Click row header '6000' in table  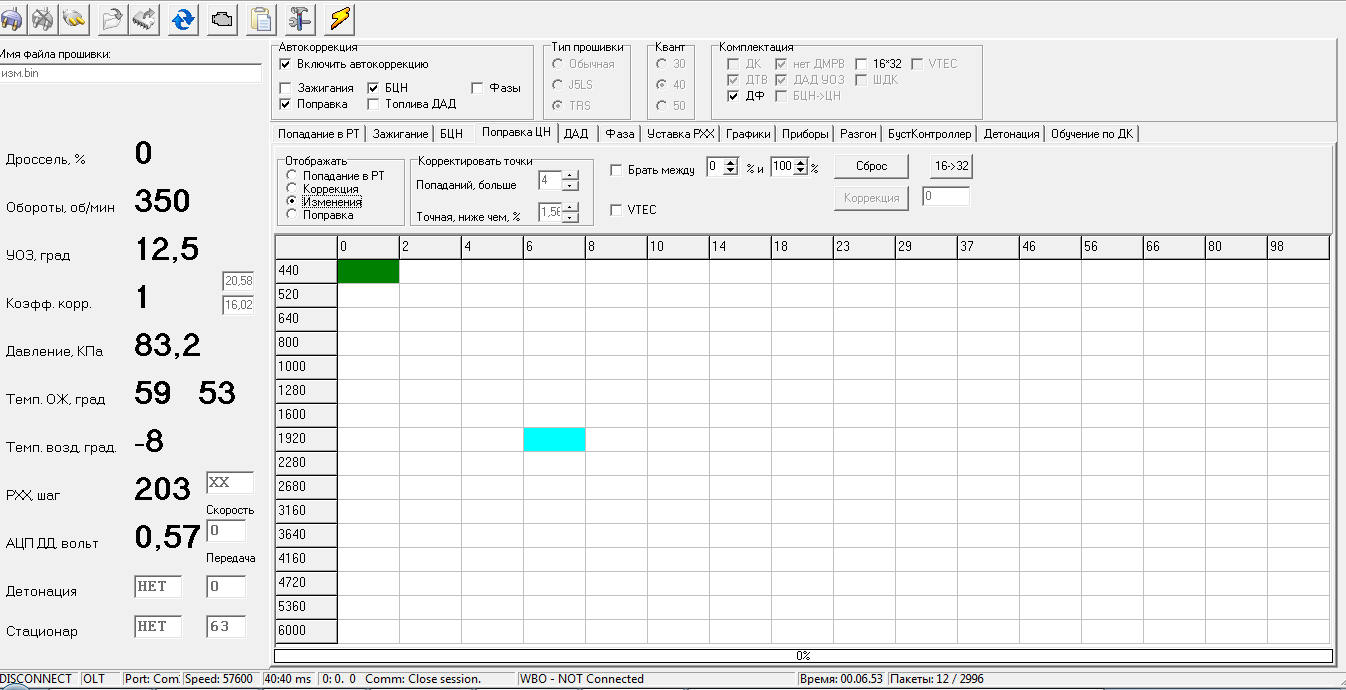pyautogui.click(x=305, y=631)
